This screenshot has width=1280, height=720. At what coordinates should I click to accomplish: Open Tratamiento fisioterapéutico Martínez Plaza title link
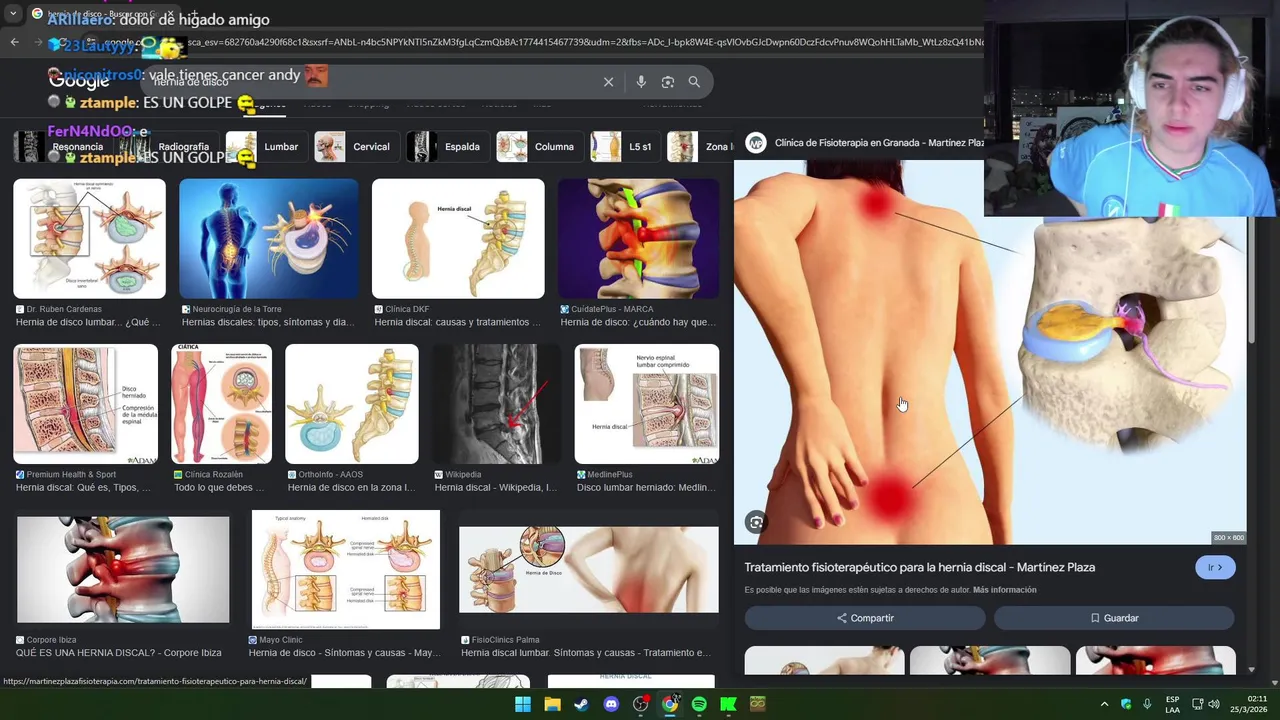pos(919,567)
